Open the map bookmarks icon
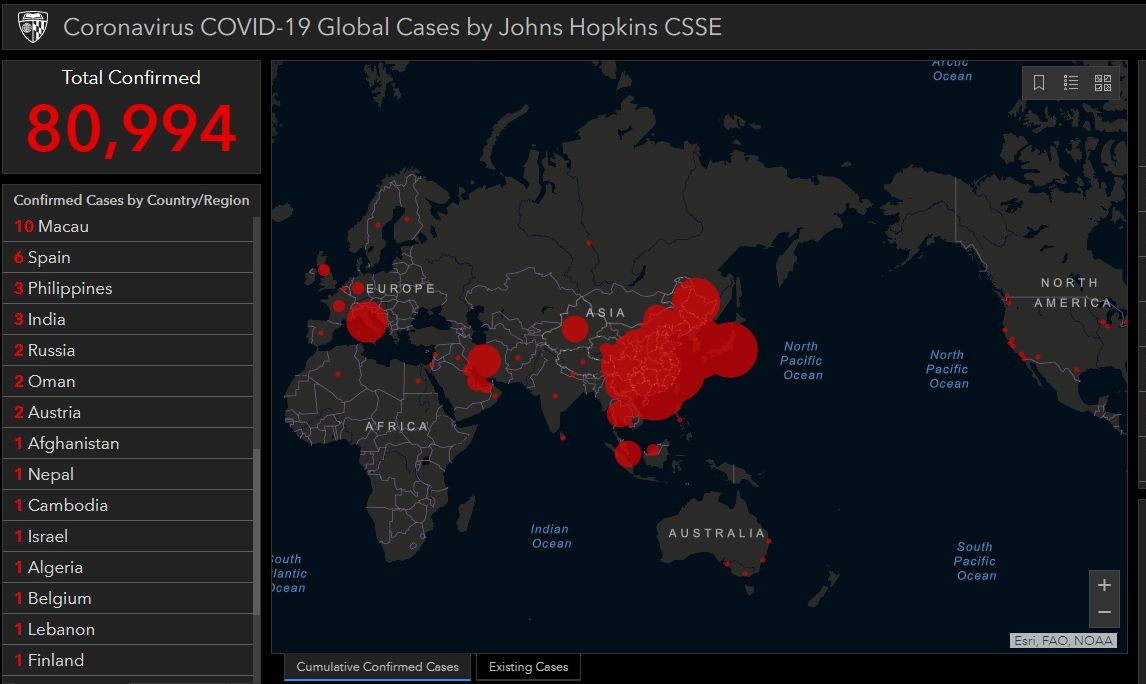This screenshot has height=684, width=1146. [x=1039, y=83]
